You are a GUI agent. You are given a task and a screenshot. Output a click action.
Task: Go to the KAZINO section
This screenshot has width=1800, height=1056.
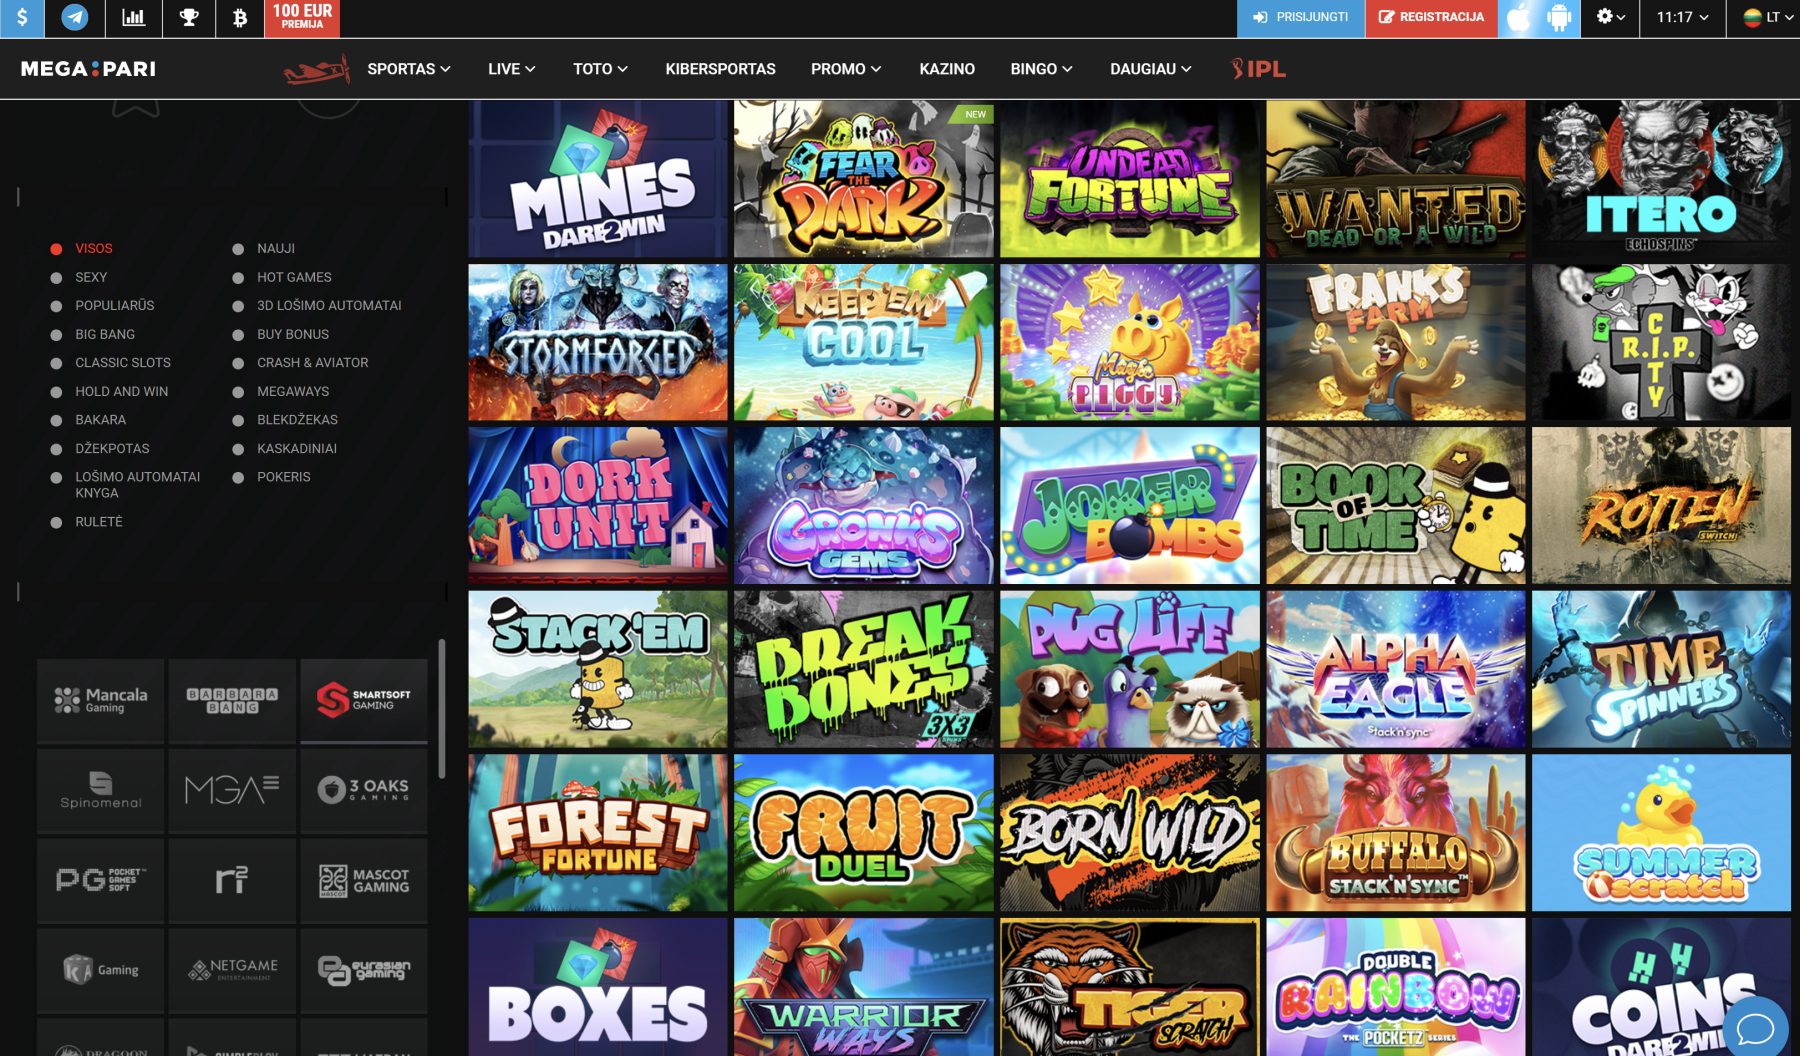pyautogui.click(x=946, y=69)
